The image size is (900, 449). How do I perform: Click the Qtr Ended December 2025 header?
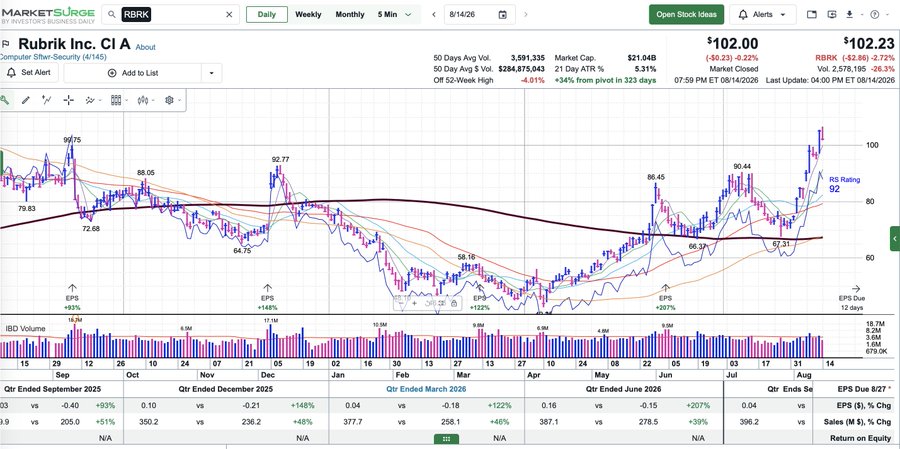click(227, 389)
